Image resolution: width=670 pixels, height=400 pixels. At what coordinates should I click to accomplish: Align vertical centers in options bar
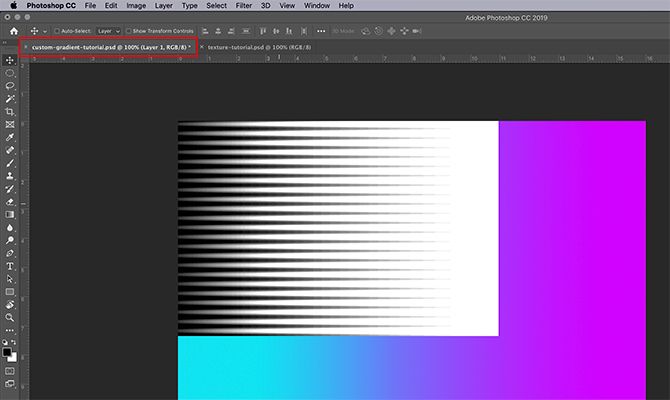coord(276,31)
